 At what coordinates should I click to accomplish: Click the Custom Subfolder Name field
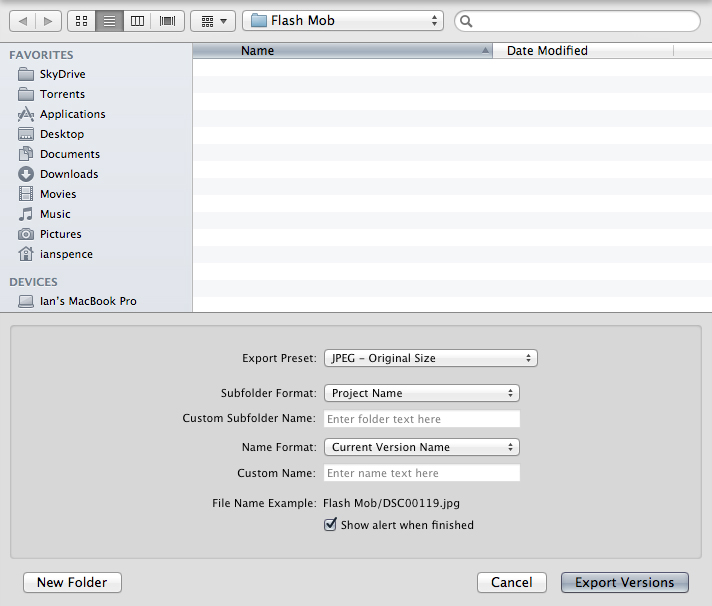coord(421,419)
